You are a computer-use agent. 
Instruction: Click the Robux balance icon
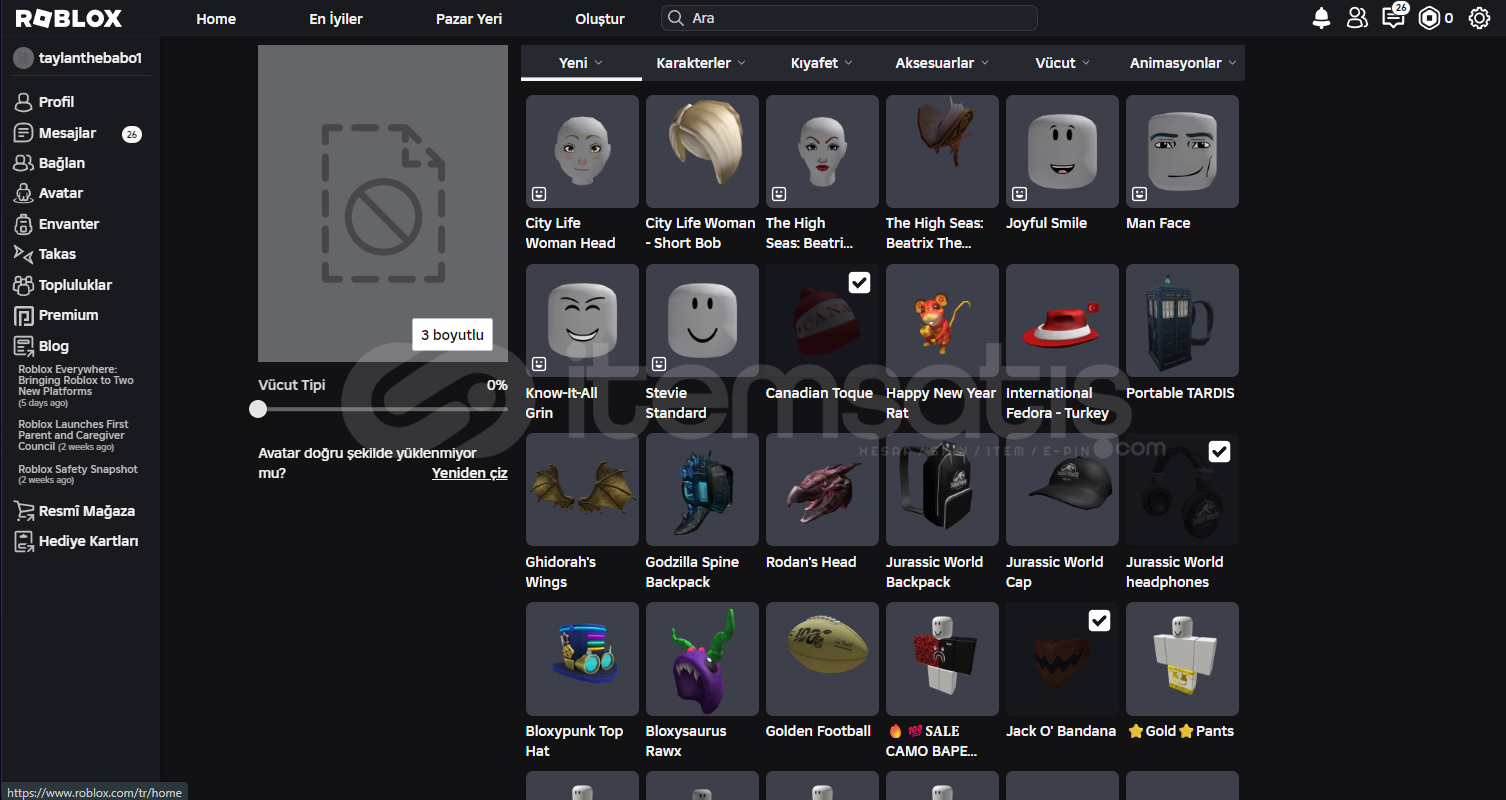[x=1429, y=18]
